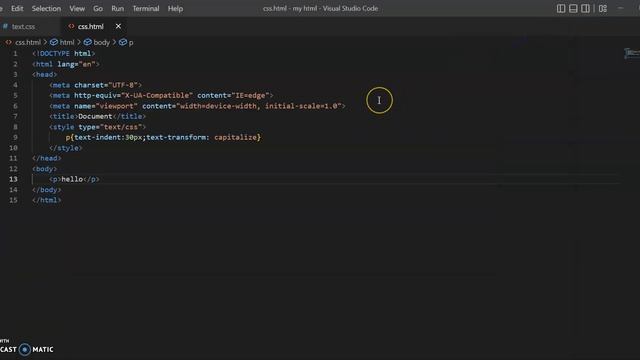Click the html breadcrumb
640x360 pixels.
pyautogui.click(x=67, y=42)
